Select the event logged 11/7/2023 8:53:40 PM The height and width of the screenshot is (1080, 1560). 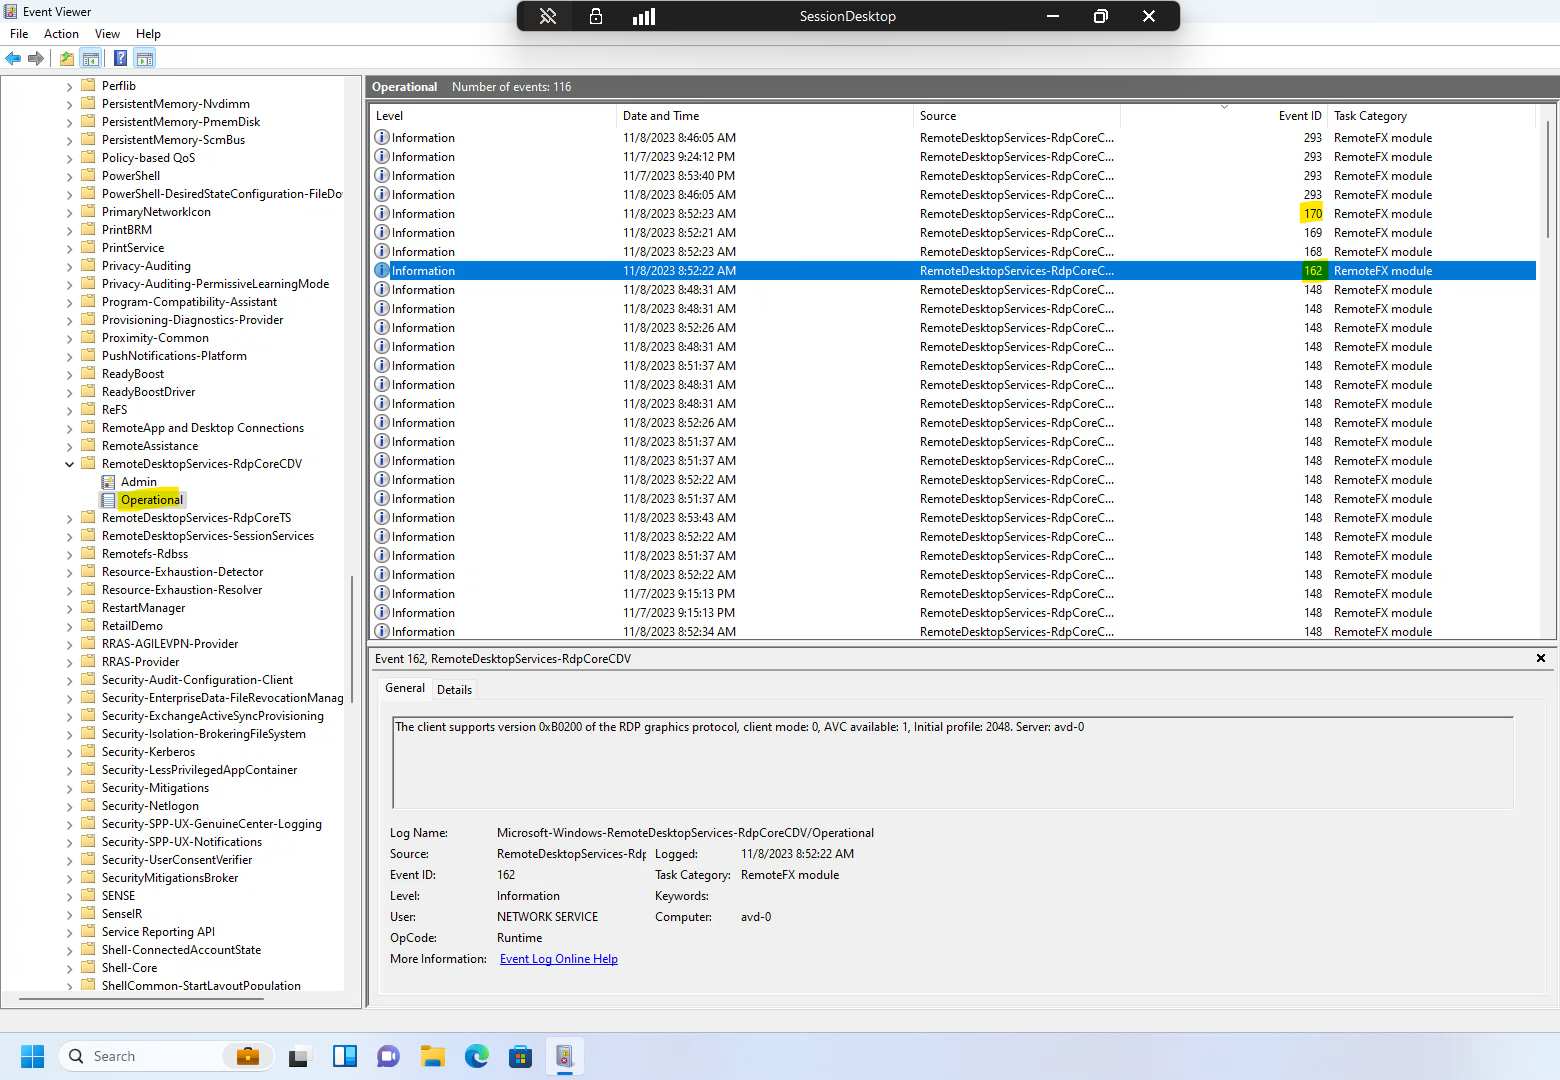point(955,176)
